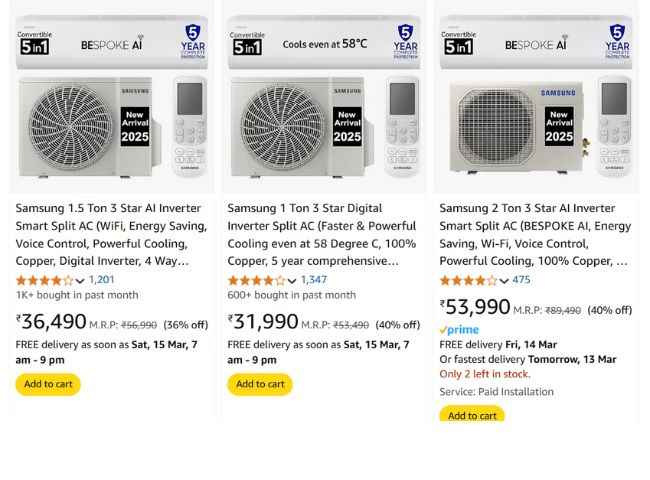Viewport: 650px width, 480px height.
Task: Open 475 reviews link
Action: 522,280
